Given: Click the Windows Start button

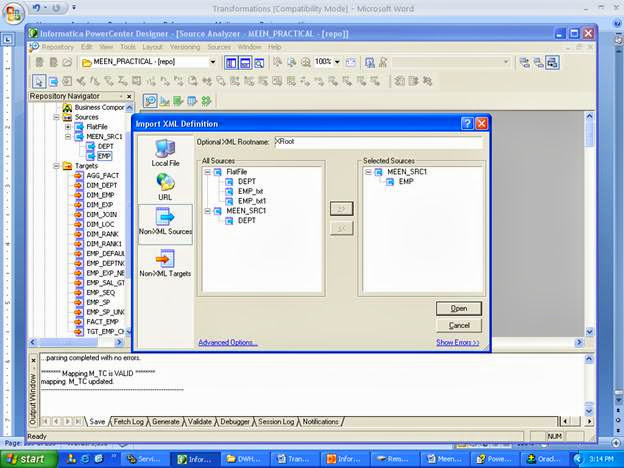Looking at the screenshot, I should (29, 459).
